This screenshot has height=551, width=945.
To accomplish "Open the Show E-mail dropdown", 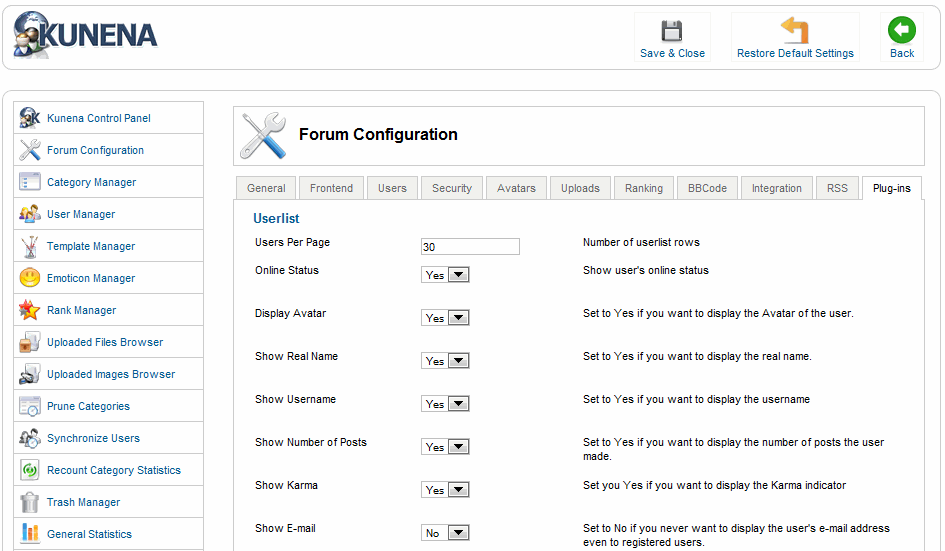I will click(x=445, y=533).
